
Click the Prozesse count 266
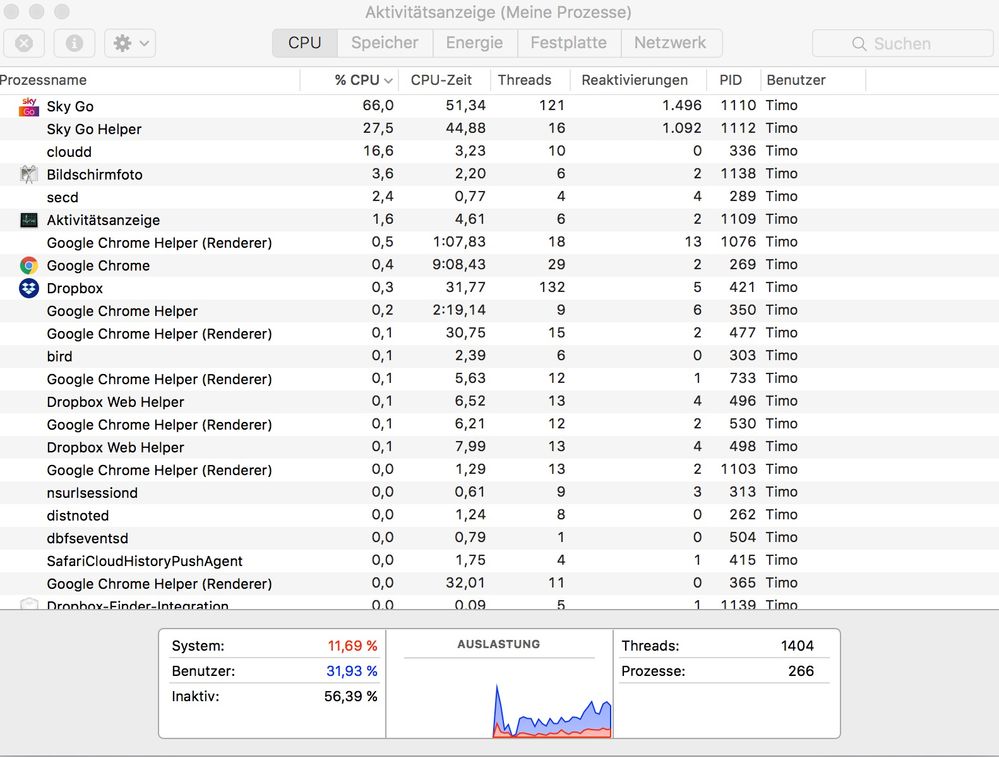point(801,671)
